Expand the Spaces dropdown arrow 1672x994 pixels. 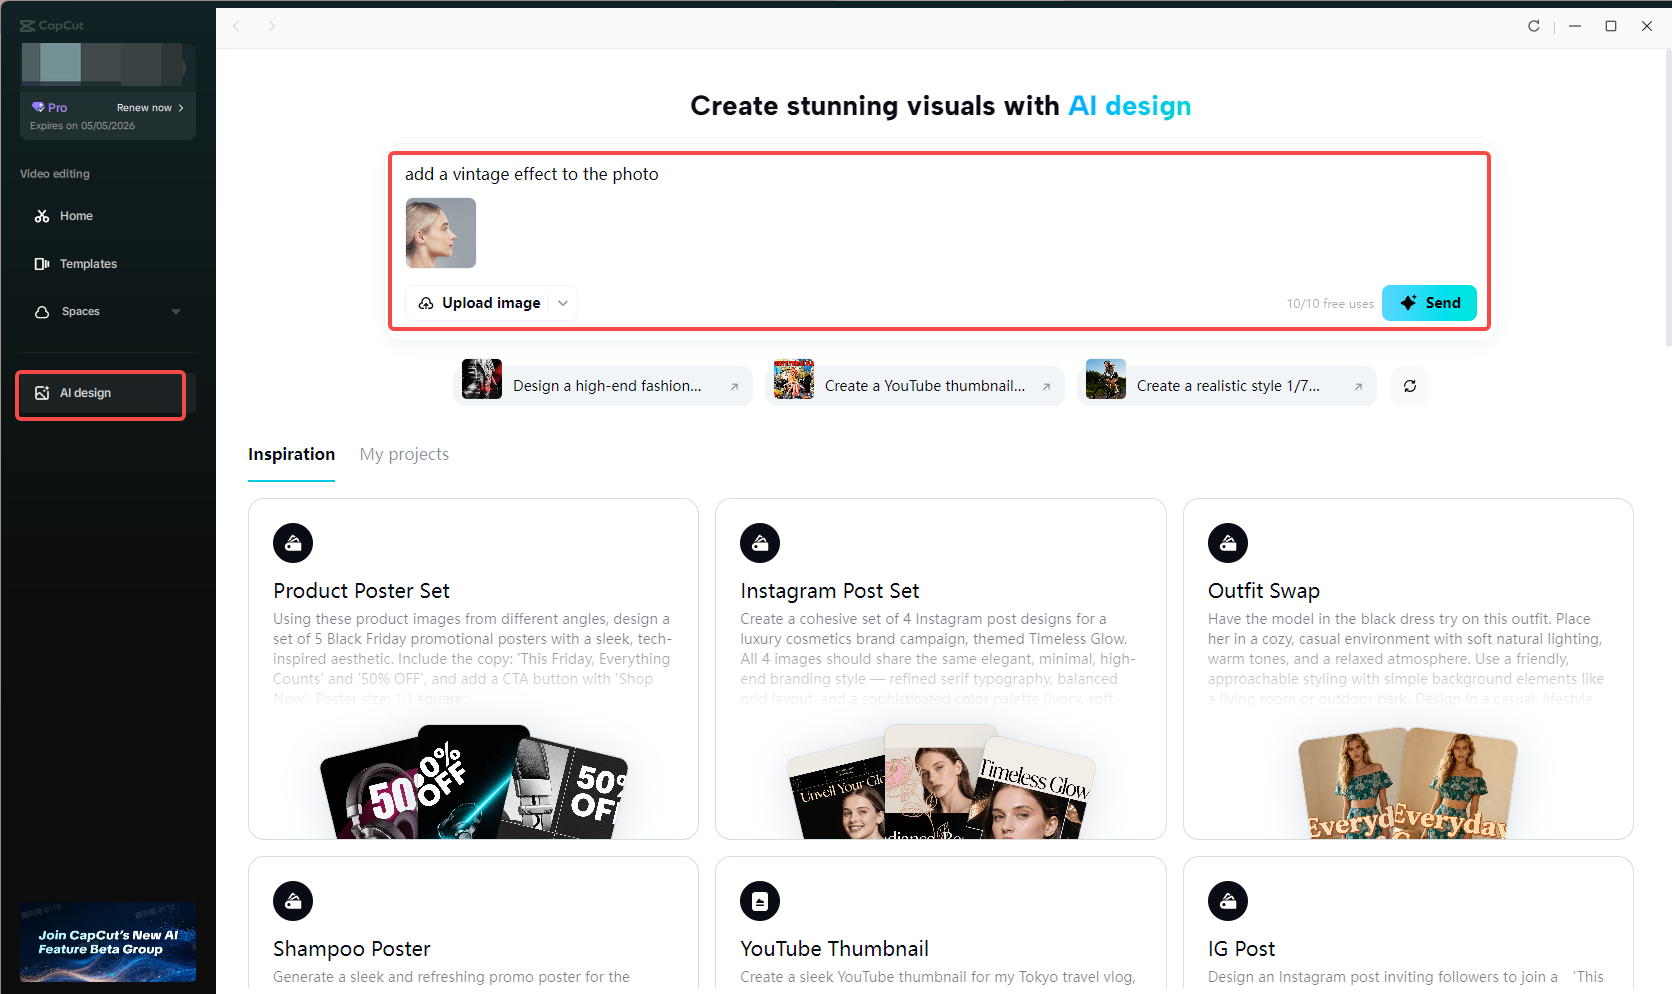(176, 312)
